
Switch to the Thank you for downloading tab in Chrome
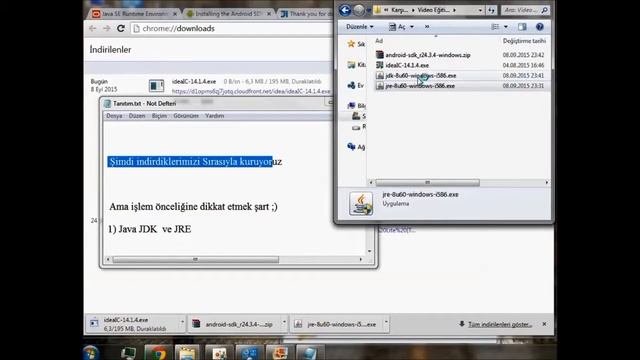pyautogui.click(x=306, y=14)
